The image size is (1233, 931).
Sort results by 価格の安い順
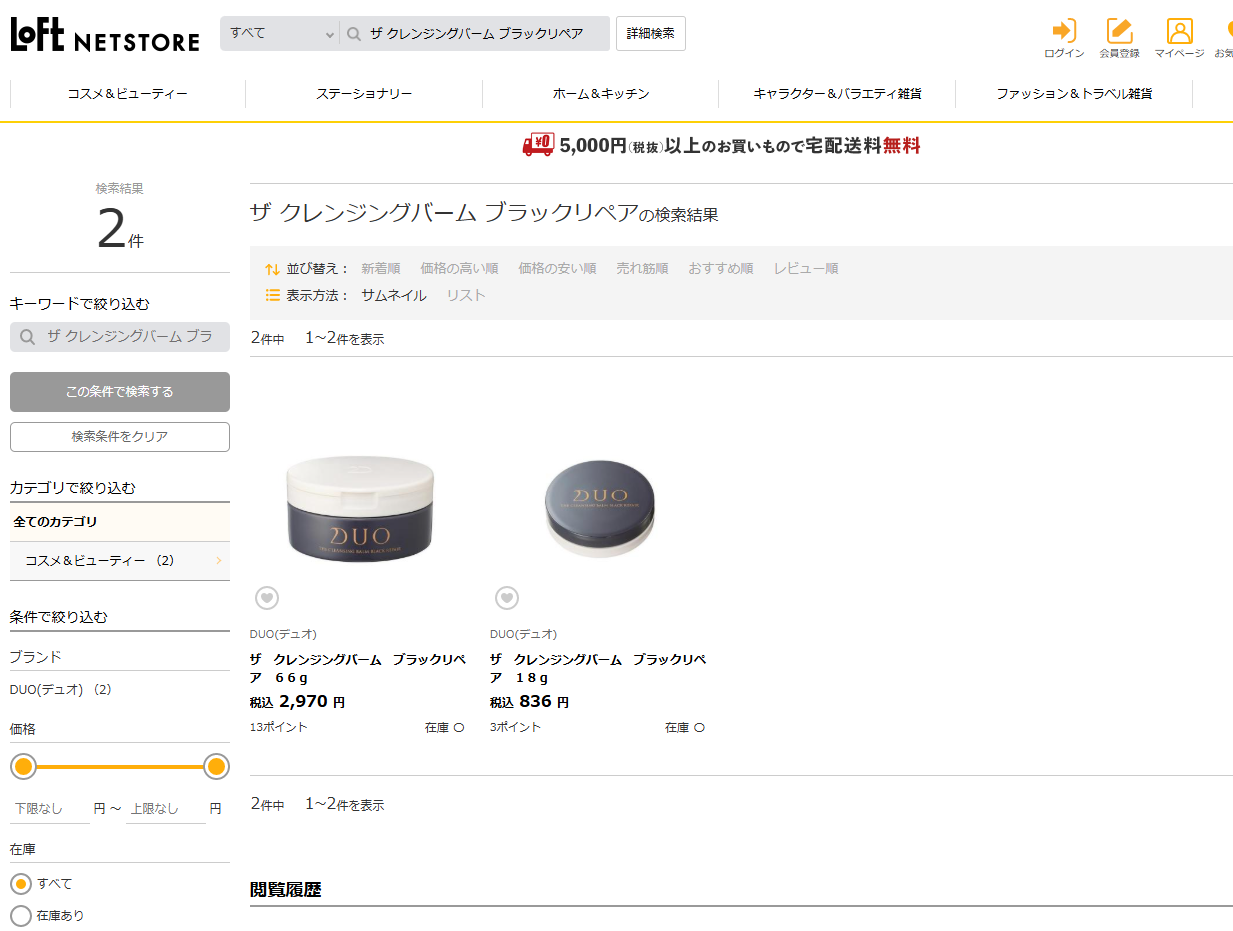click(x=557, y=269)
